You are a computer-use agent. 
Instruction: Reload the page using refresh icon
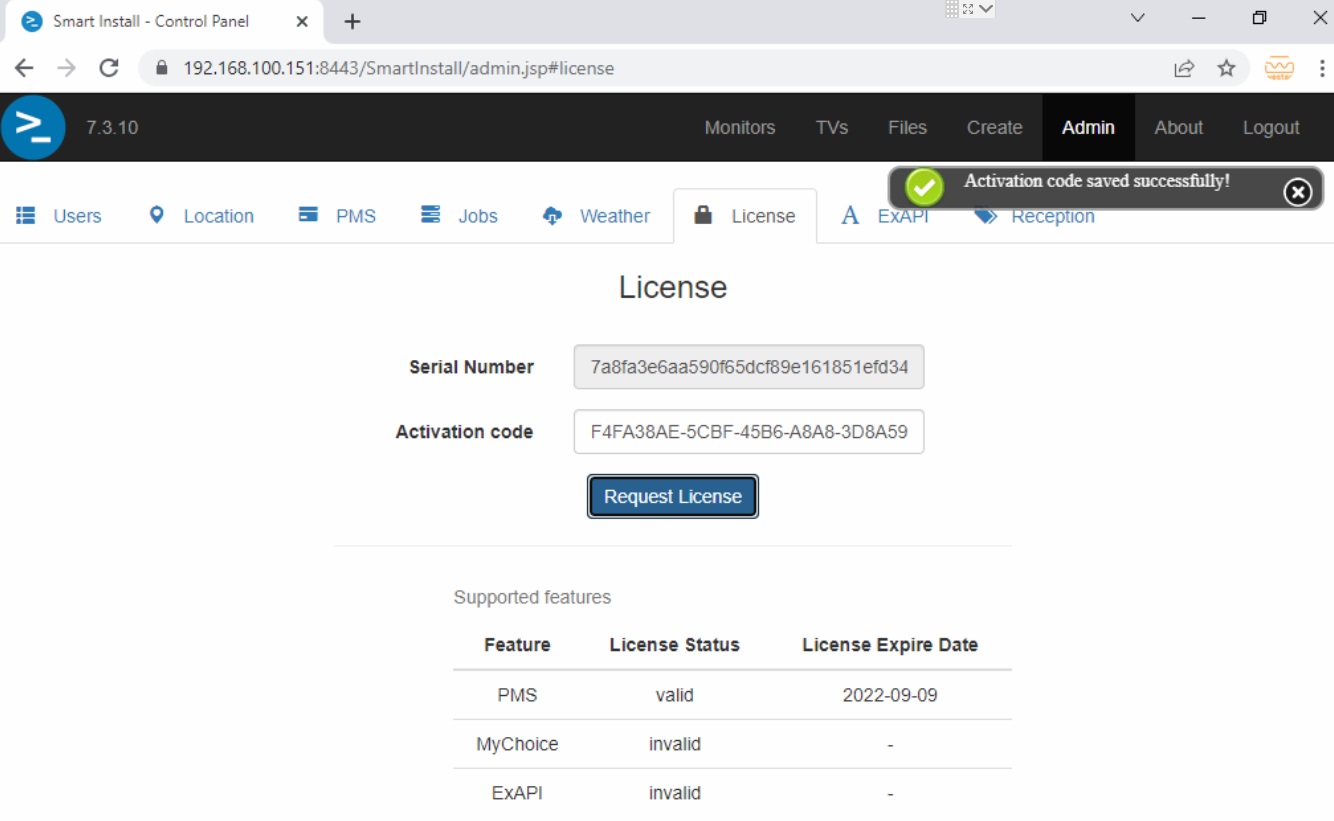coord(109,68)
